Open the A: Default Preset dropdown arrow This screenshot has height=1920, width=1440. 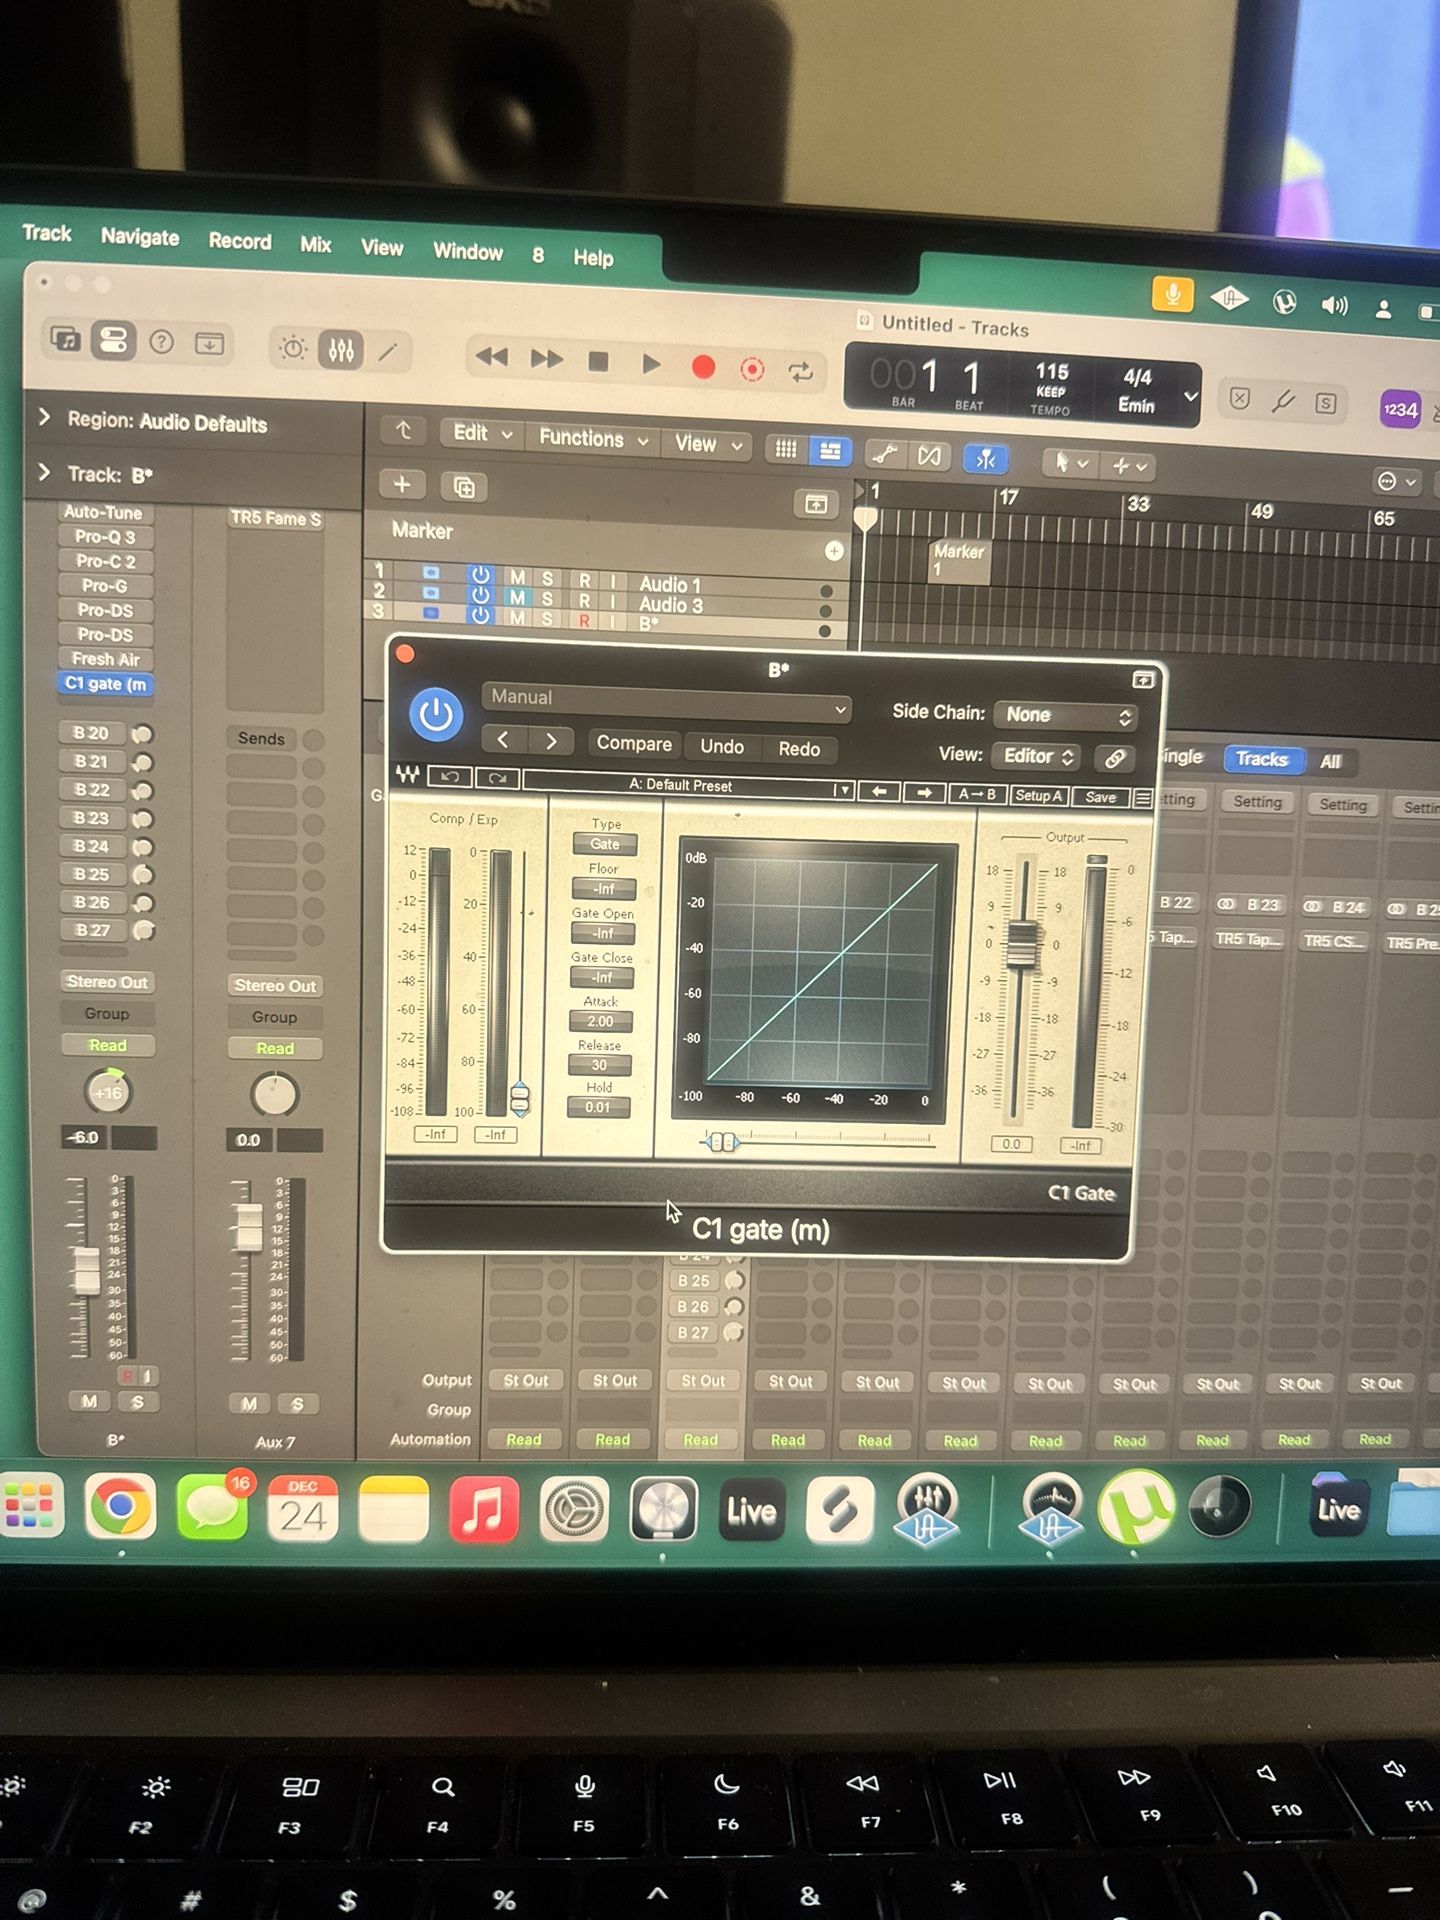[843, 790]
